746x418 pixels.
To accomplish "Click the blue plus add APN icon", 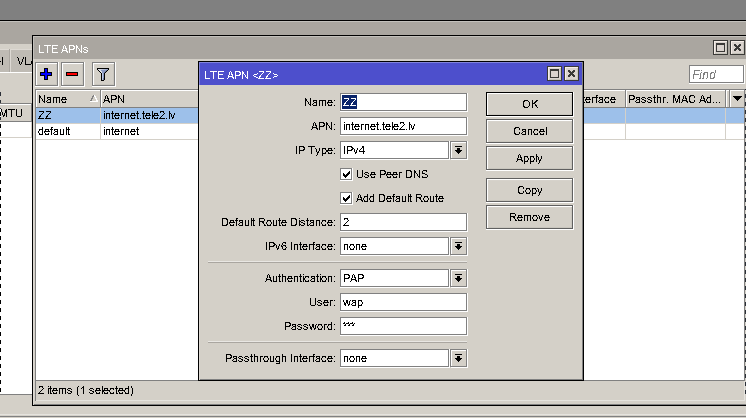I will click(46, 74).
